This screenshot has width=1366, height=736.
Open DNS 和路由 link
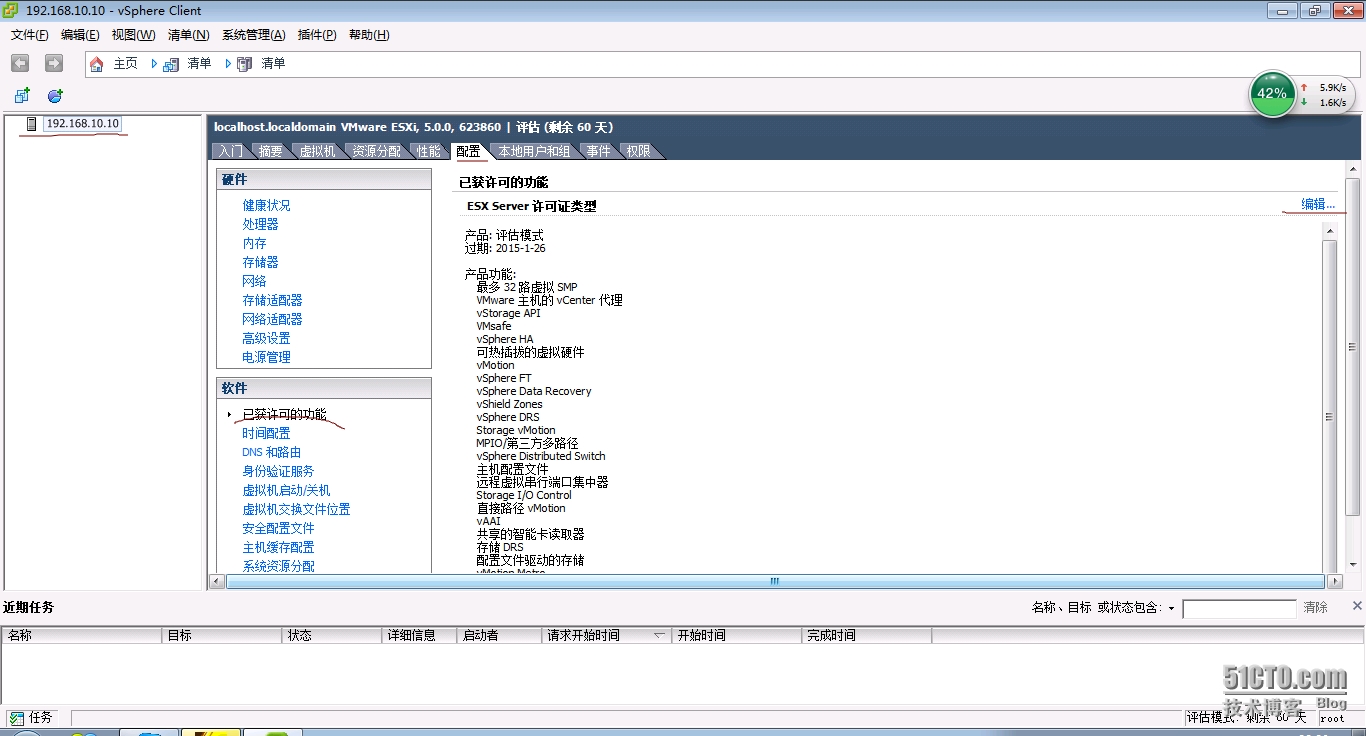pyautogui.click(x=271, y=452)
